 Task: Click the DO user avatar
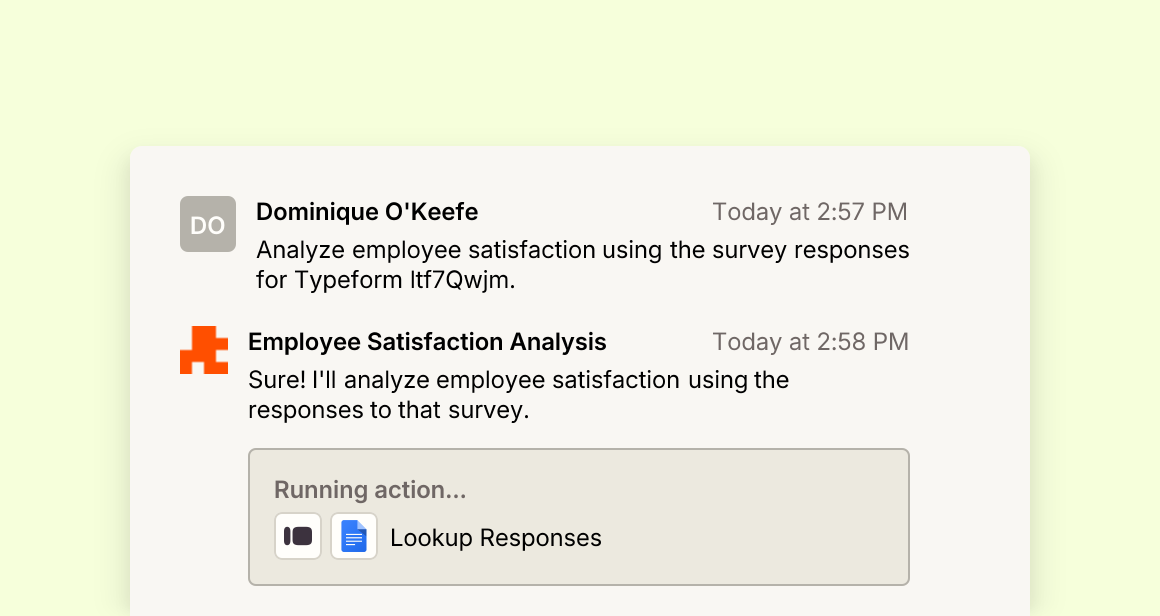208,224
